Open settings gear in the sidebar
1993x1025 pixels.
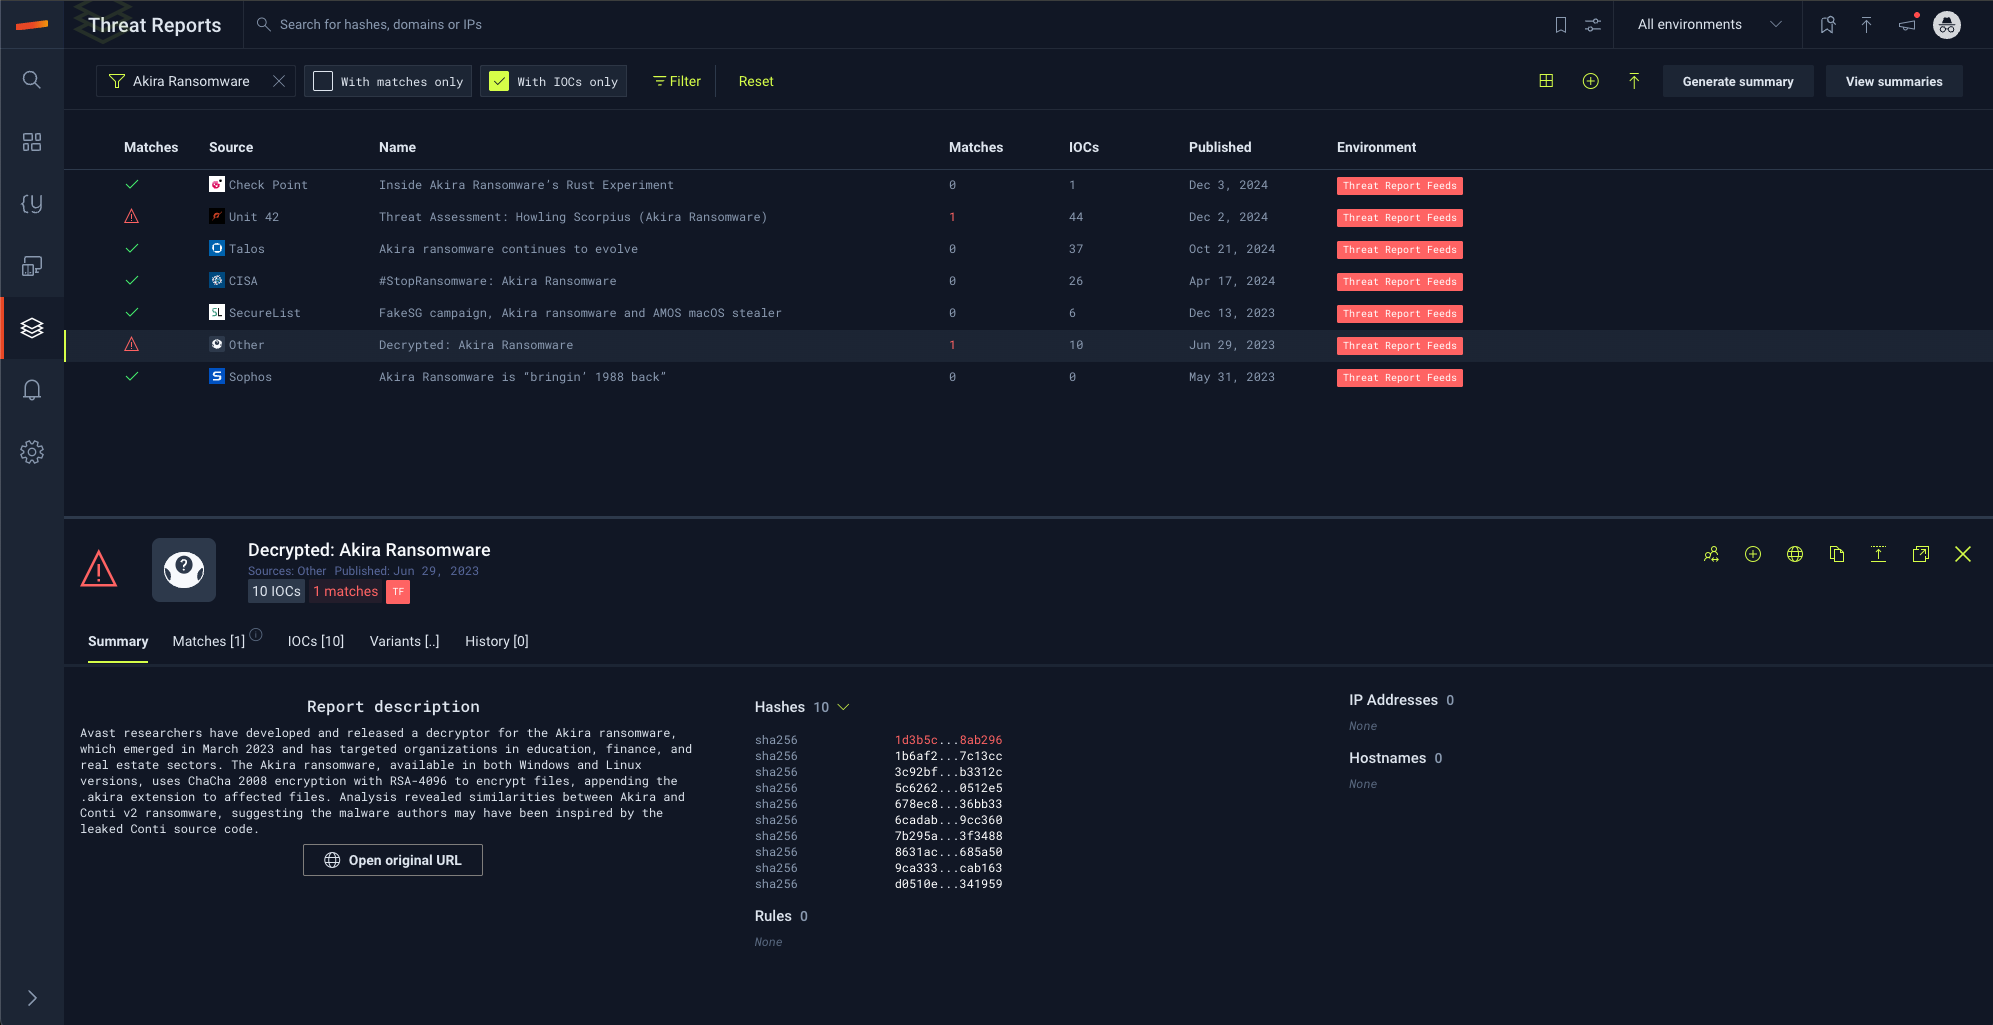32,452
